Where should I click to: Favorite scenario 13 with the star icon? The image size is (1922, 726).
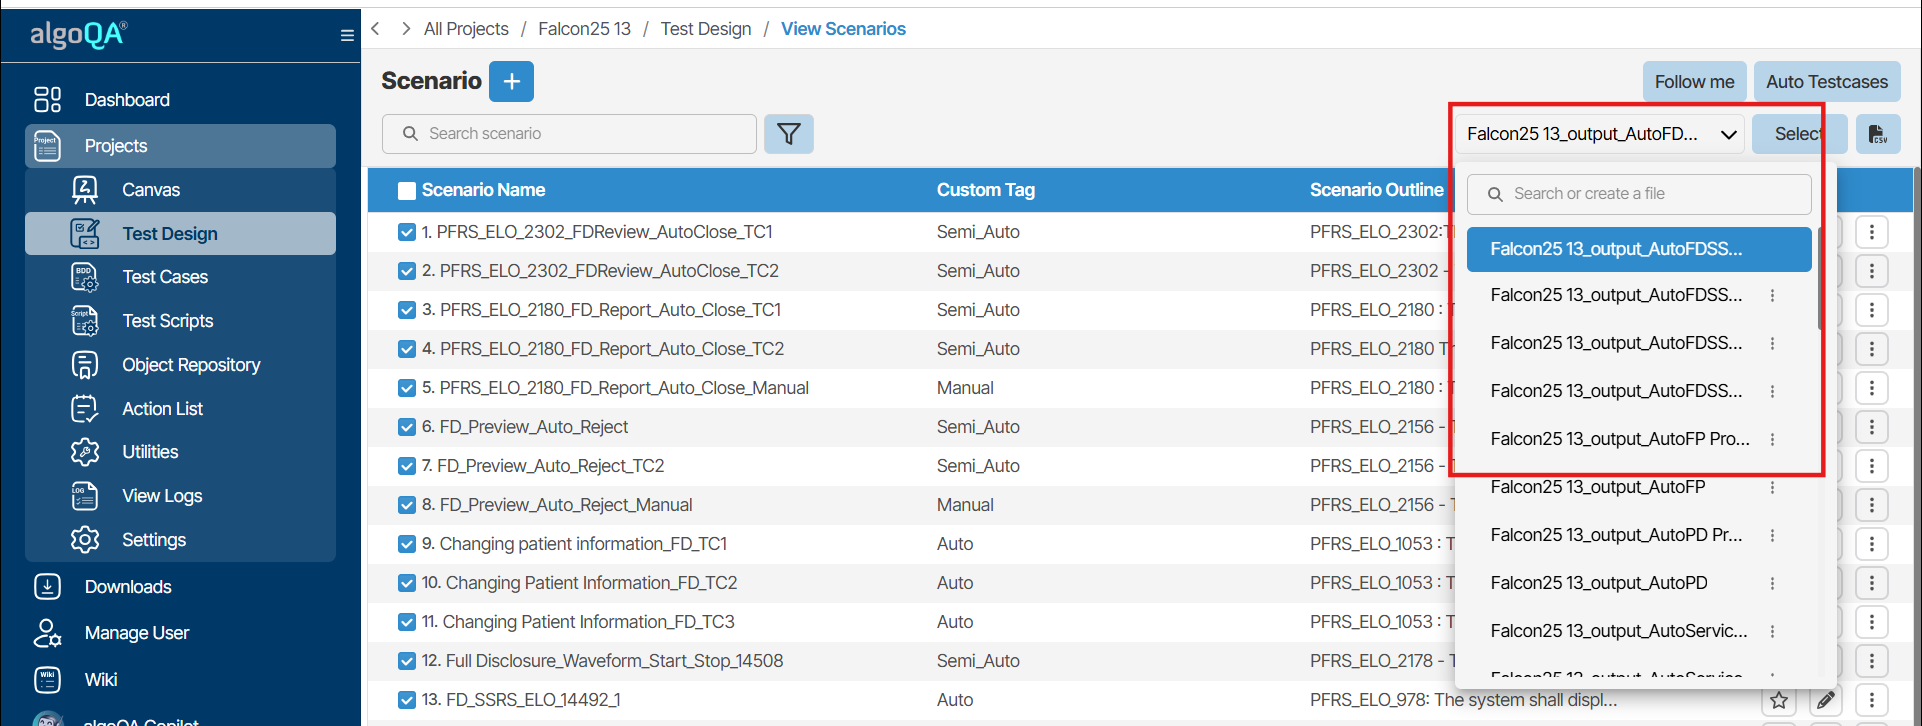(x=1779, y=700)
